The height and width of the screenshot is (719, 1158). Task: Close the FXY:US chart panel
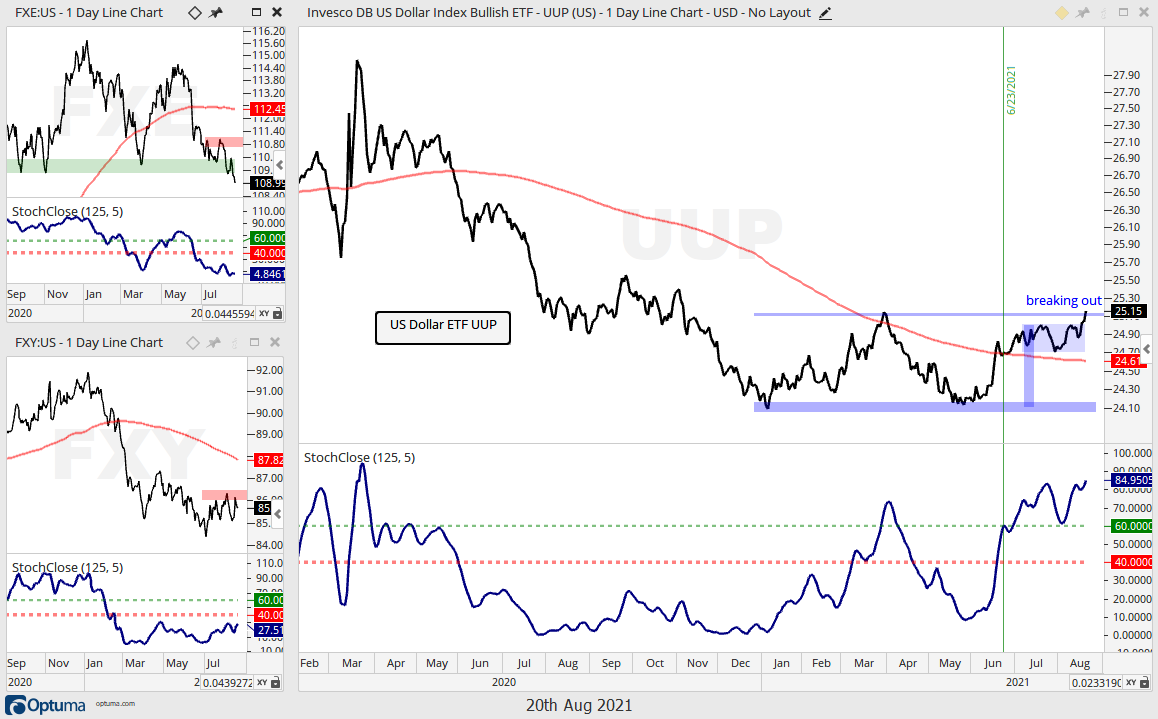275,342
